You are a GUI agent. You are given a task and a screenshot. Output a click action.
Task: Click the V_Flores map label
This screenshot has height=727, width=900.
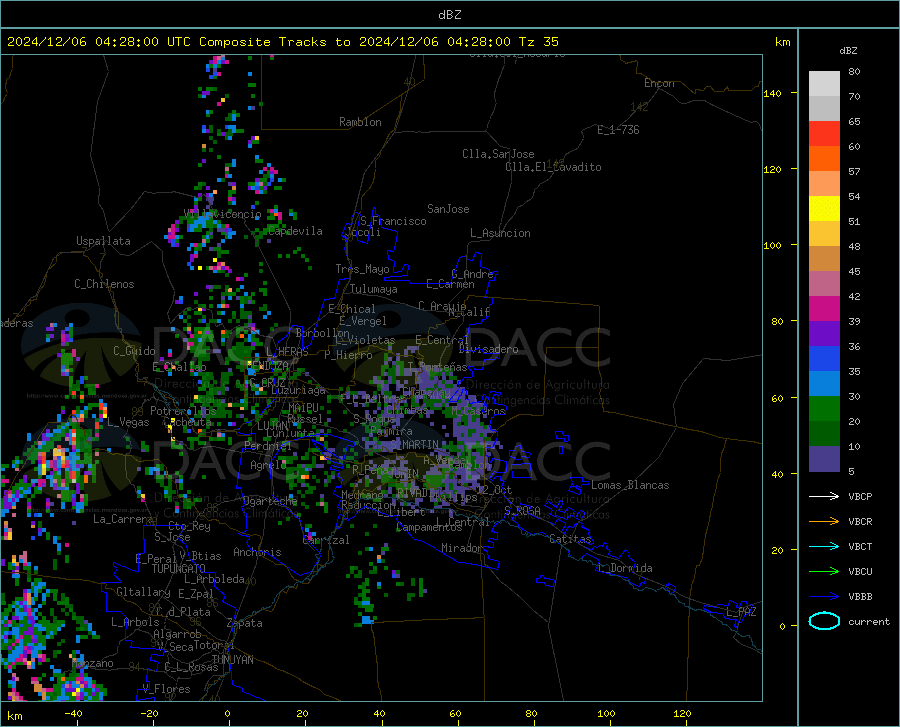click(x=166, y=689)
